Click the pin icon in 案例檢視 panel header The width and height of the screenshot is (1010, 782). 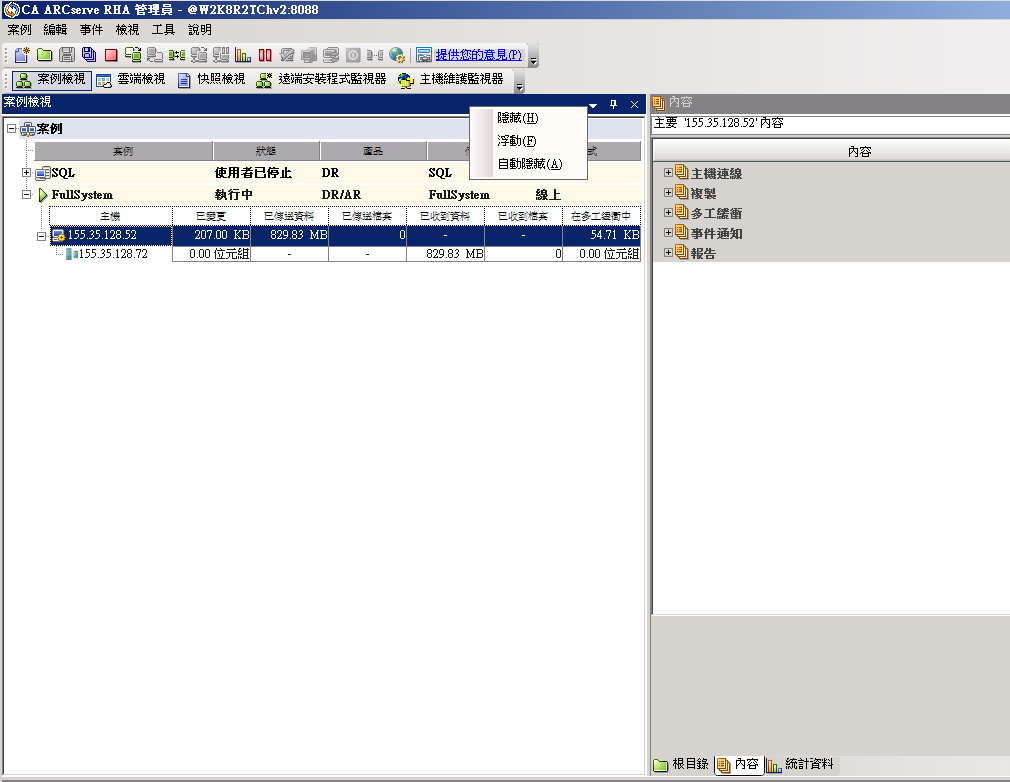point(614,104)
